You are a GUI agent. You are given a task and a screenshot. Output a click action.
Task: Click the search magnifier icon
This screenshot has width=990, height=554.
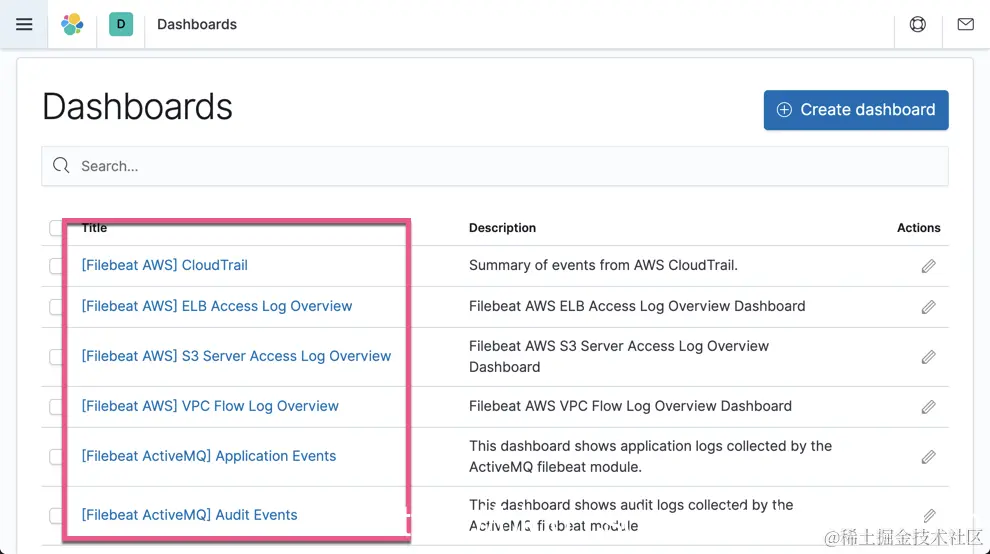(61, 166)
